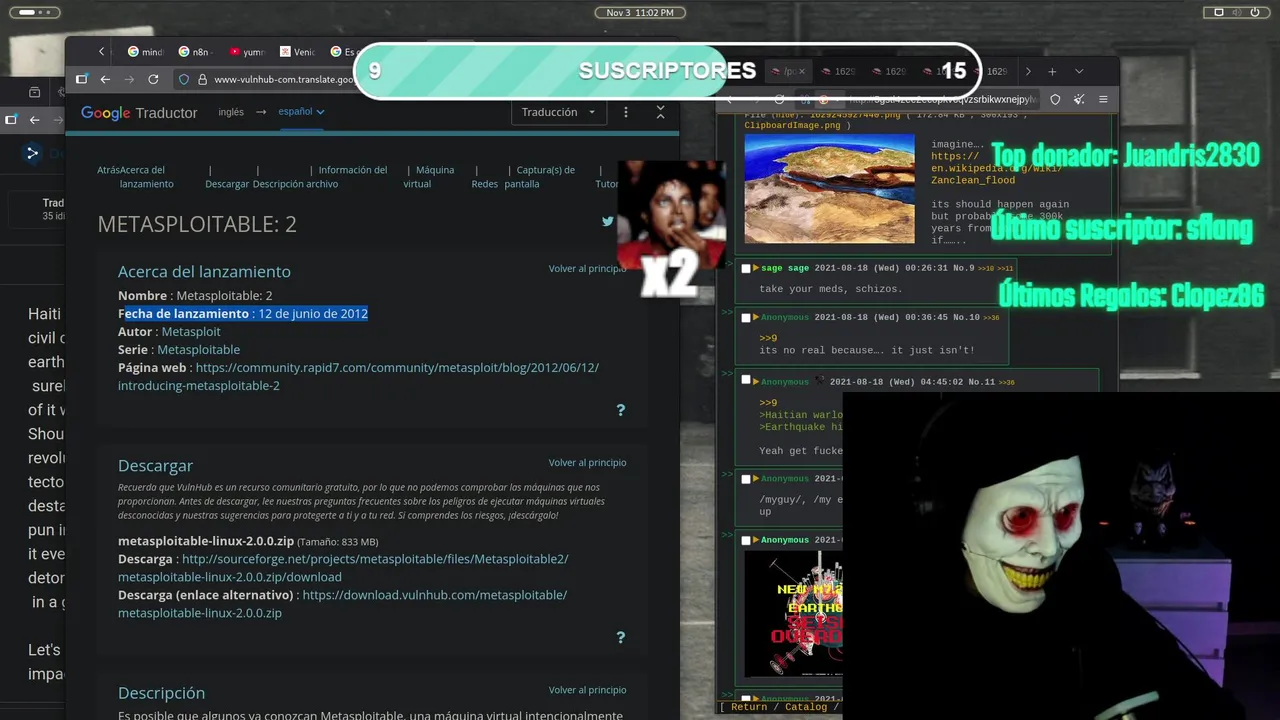Viewport: 1280px width, 720px height.
Task: Click Volver al principio beside Descargar
Action: 587,463
